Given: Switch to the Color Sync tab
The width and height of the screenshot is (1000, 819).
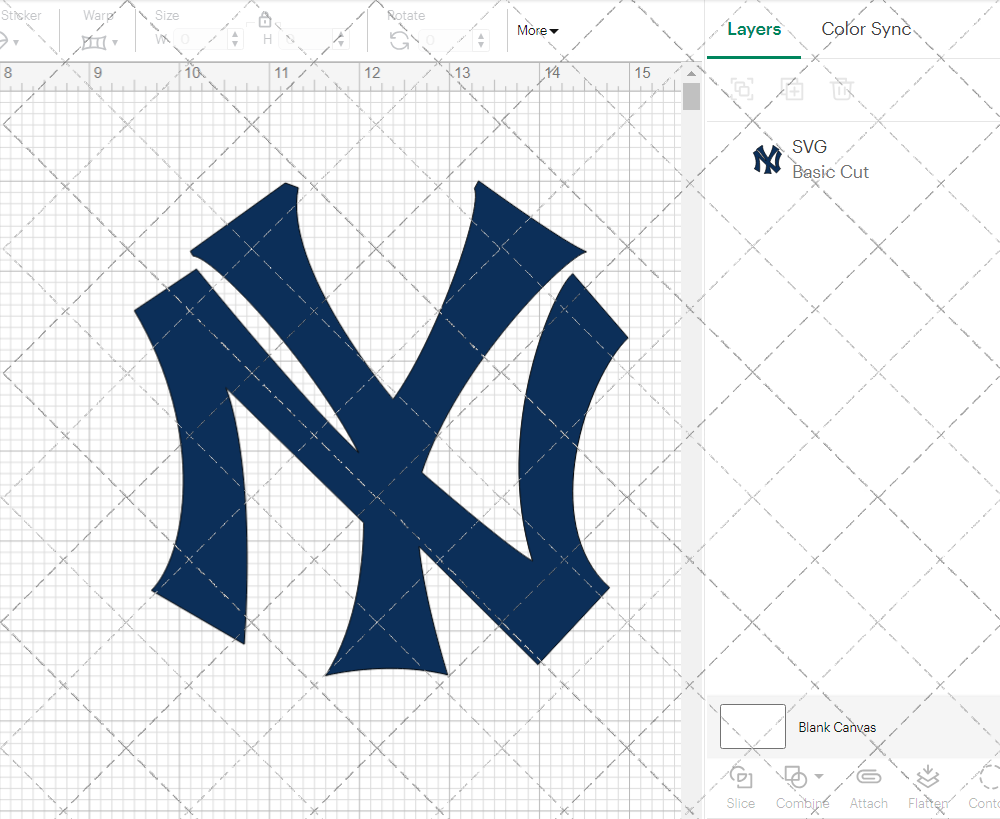Looking at the screenshot, I should [x=866, y=29].
